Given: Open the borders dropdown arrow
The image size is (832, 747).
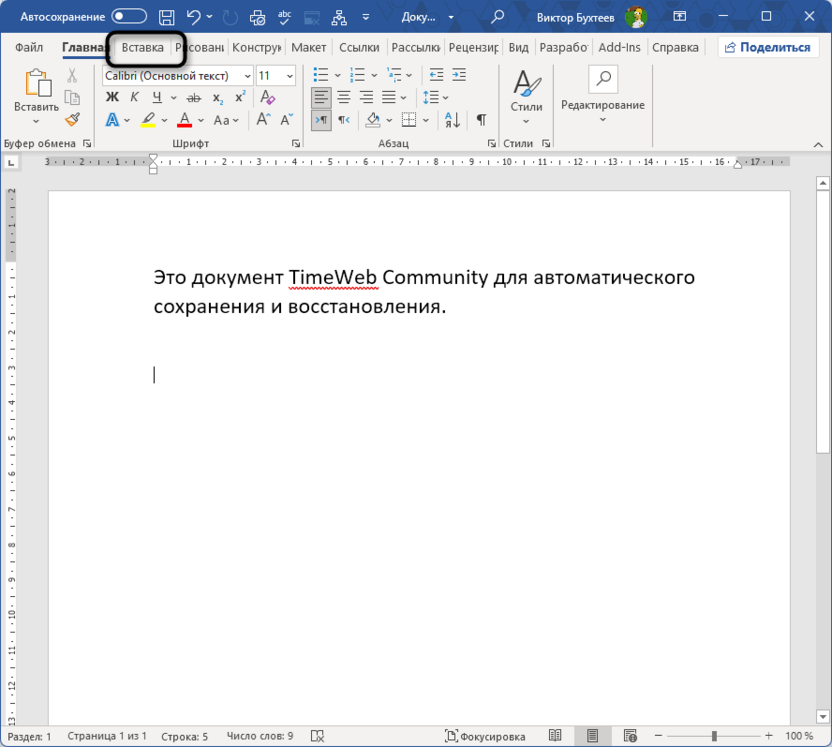Looking at the screenshot, I should click(426, 120).
